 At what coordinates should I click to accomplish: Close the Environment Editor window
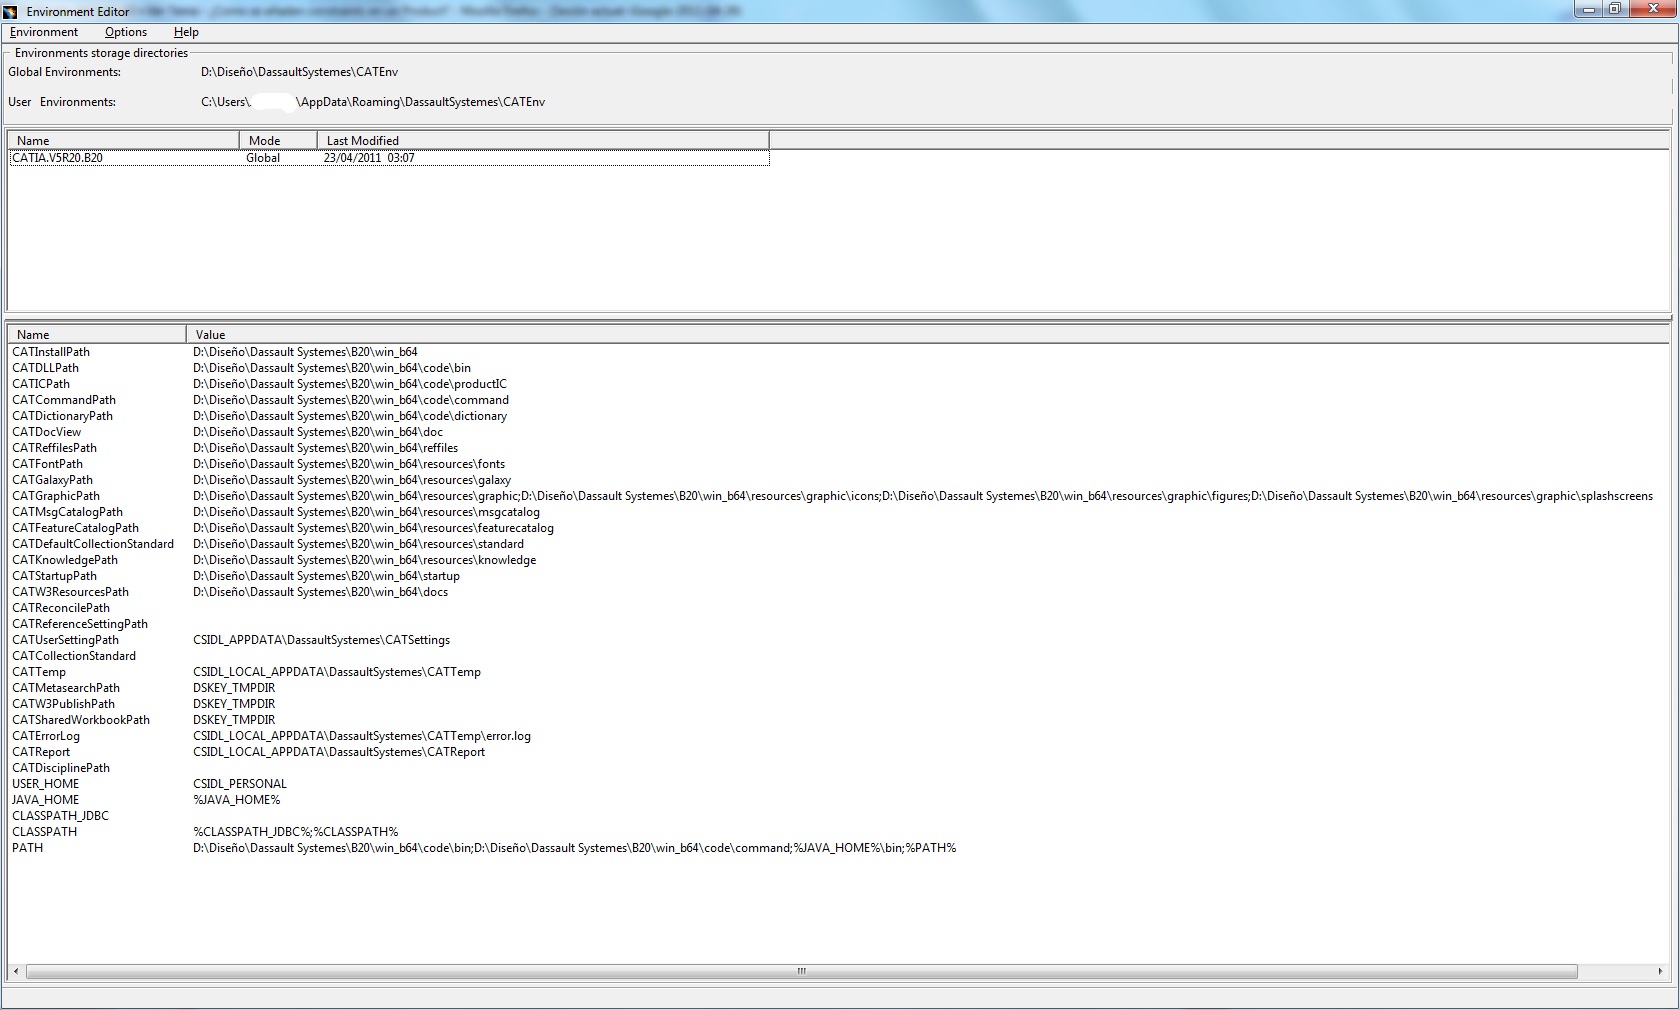point(1653,9)
